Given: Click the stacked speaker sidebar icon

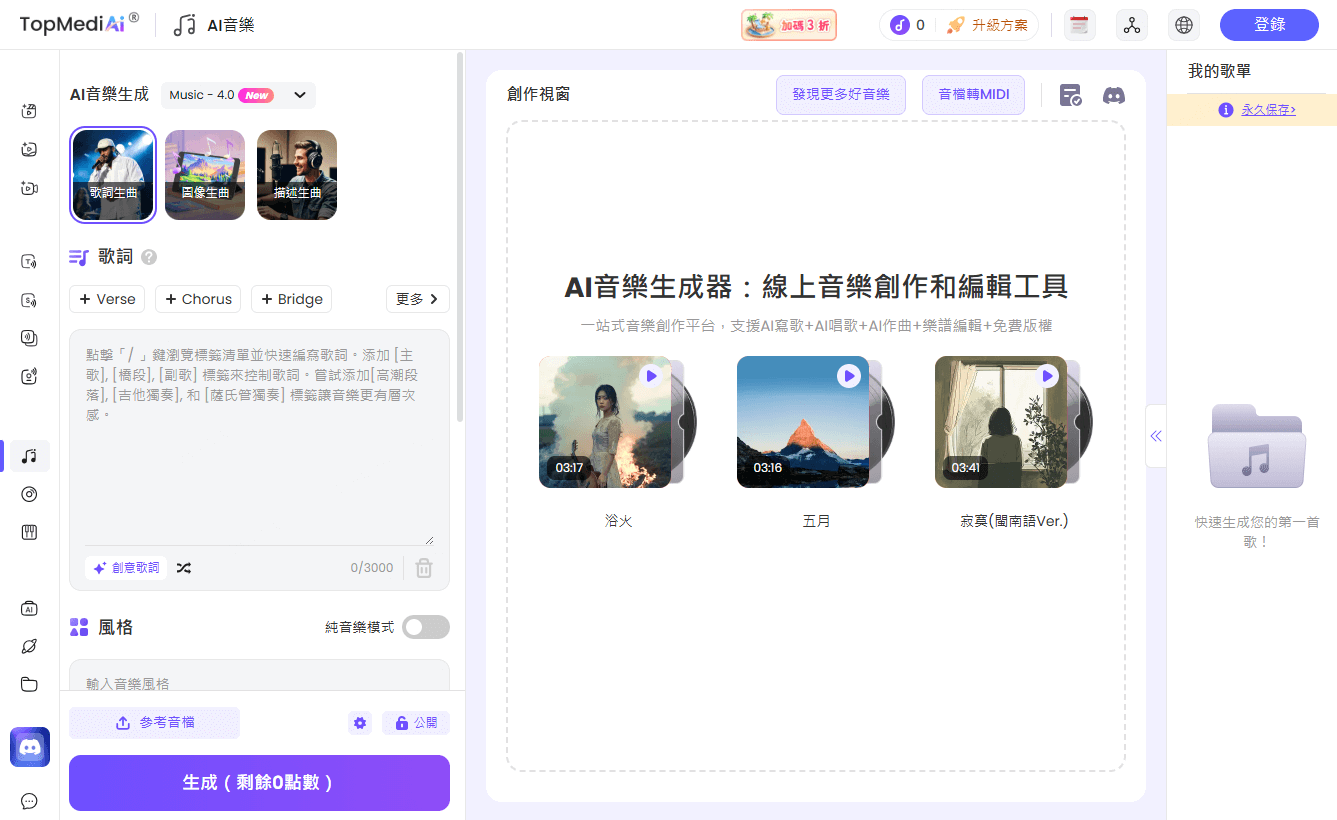Looking at the screenshot, I should click(x=29, y=338).
